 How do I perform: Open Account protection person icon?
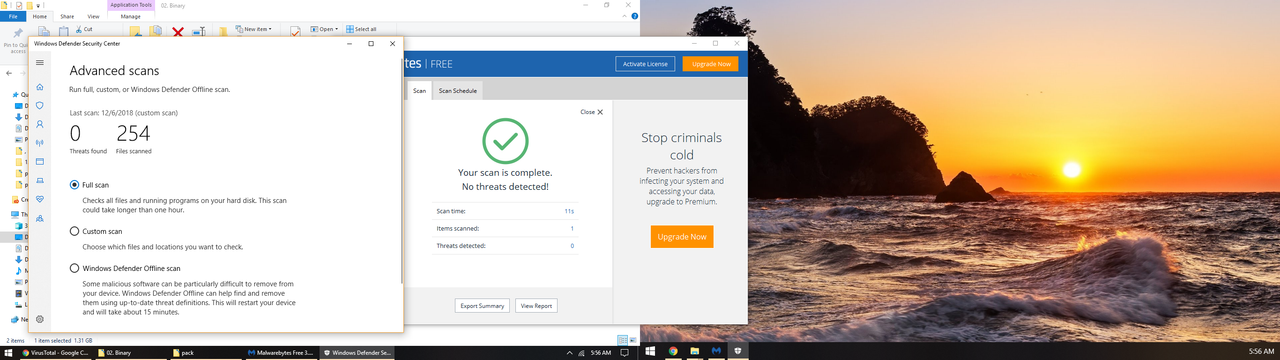pyautogui.click(x=40, y=124)
